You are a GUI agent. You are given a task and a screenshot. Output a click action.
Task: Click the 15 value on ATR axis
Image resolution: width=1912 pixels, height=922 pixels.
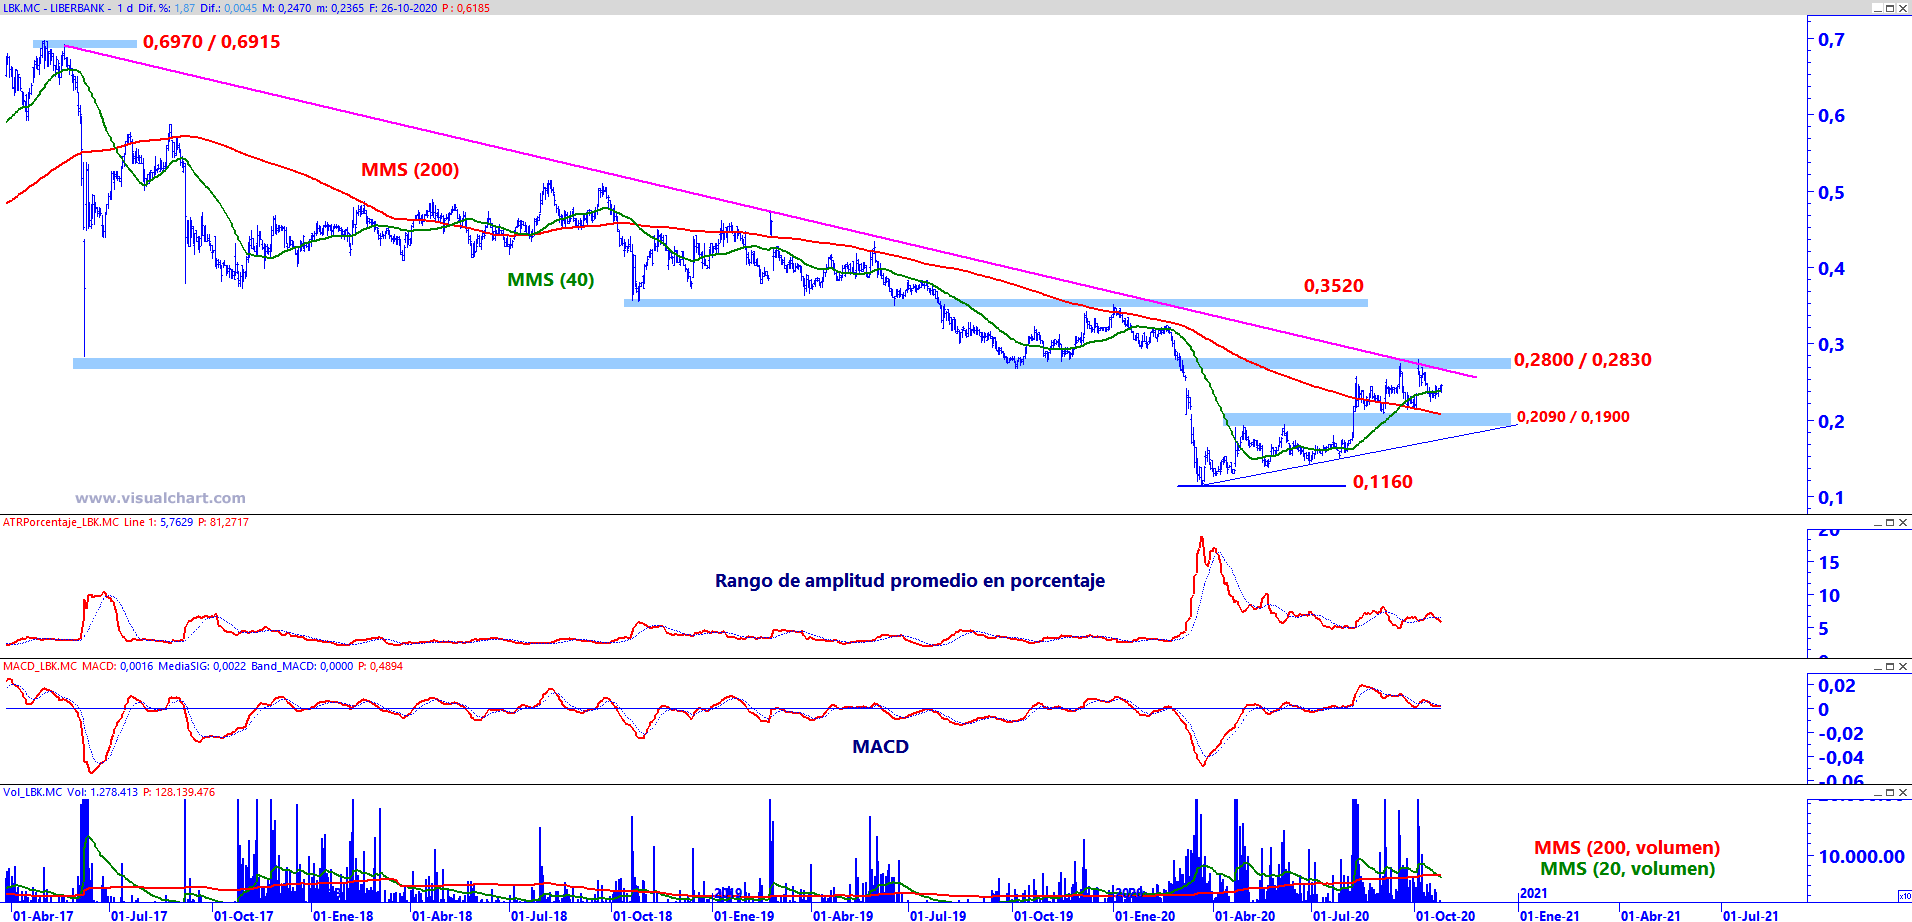click(1829, 563)
